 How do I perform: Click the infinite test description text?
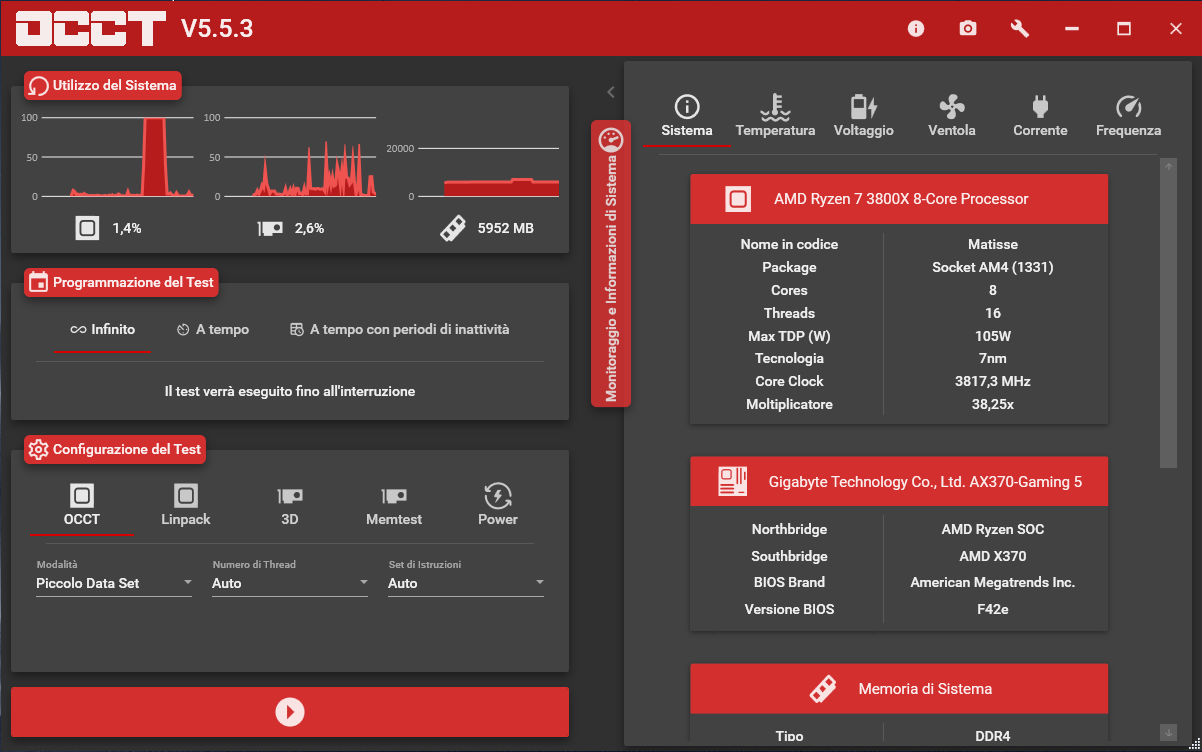pyautogui.click(x=290, y=391)
